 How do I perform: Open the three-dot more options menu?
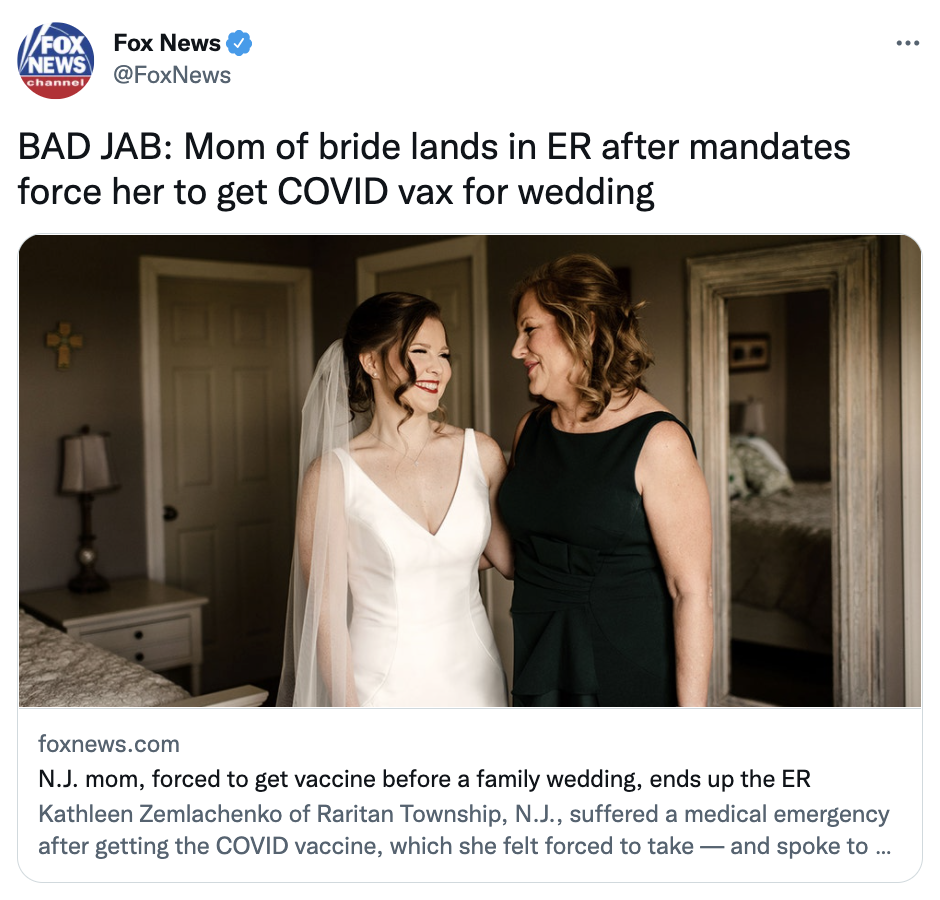tap(908, 43)
